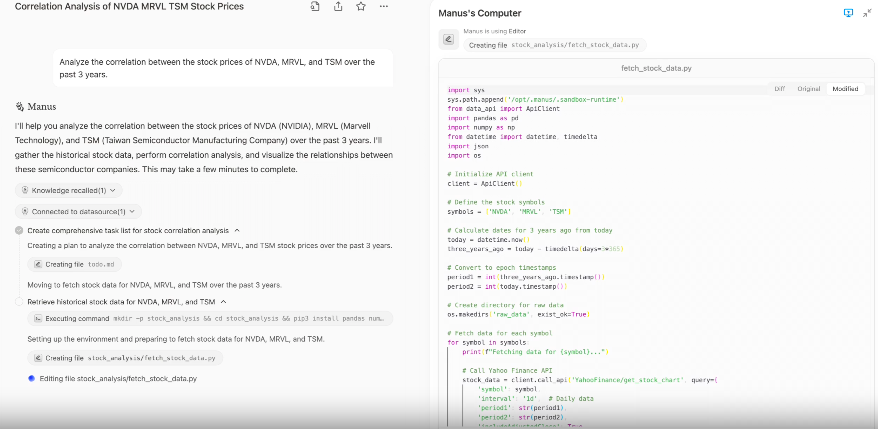Screen dimensions: 878x429
Task: Click the comment '# Call Yahoo Finance API'
Action: point(507,370)
